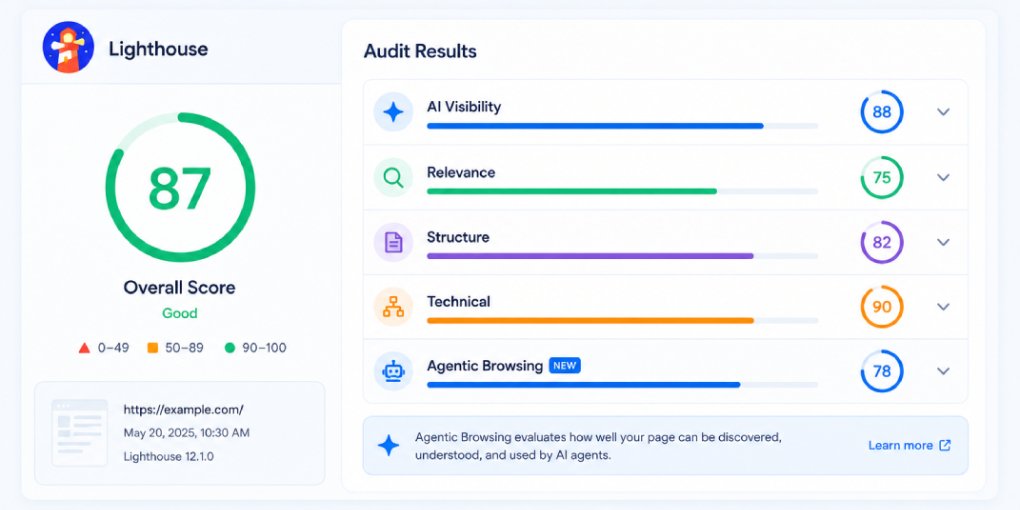Screen dimensions: 1020x510
Task: Click the page preview thumbnail
Action: 79,433
